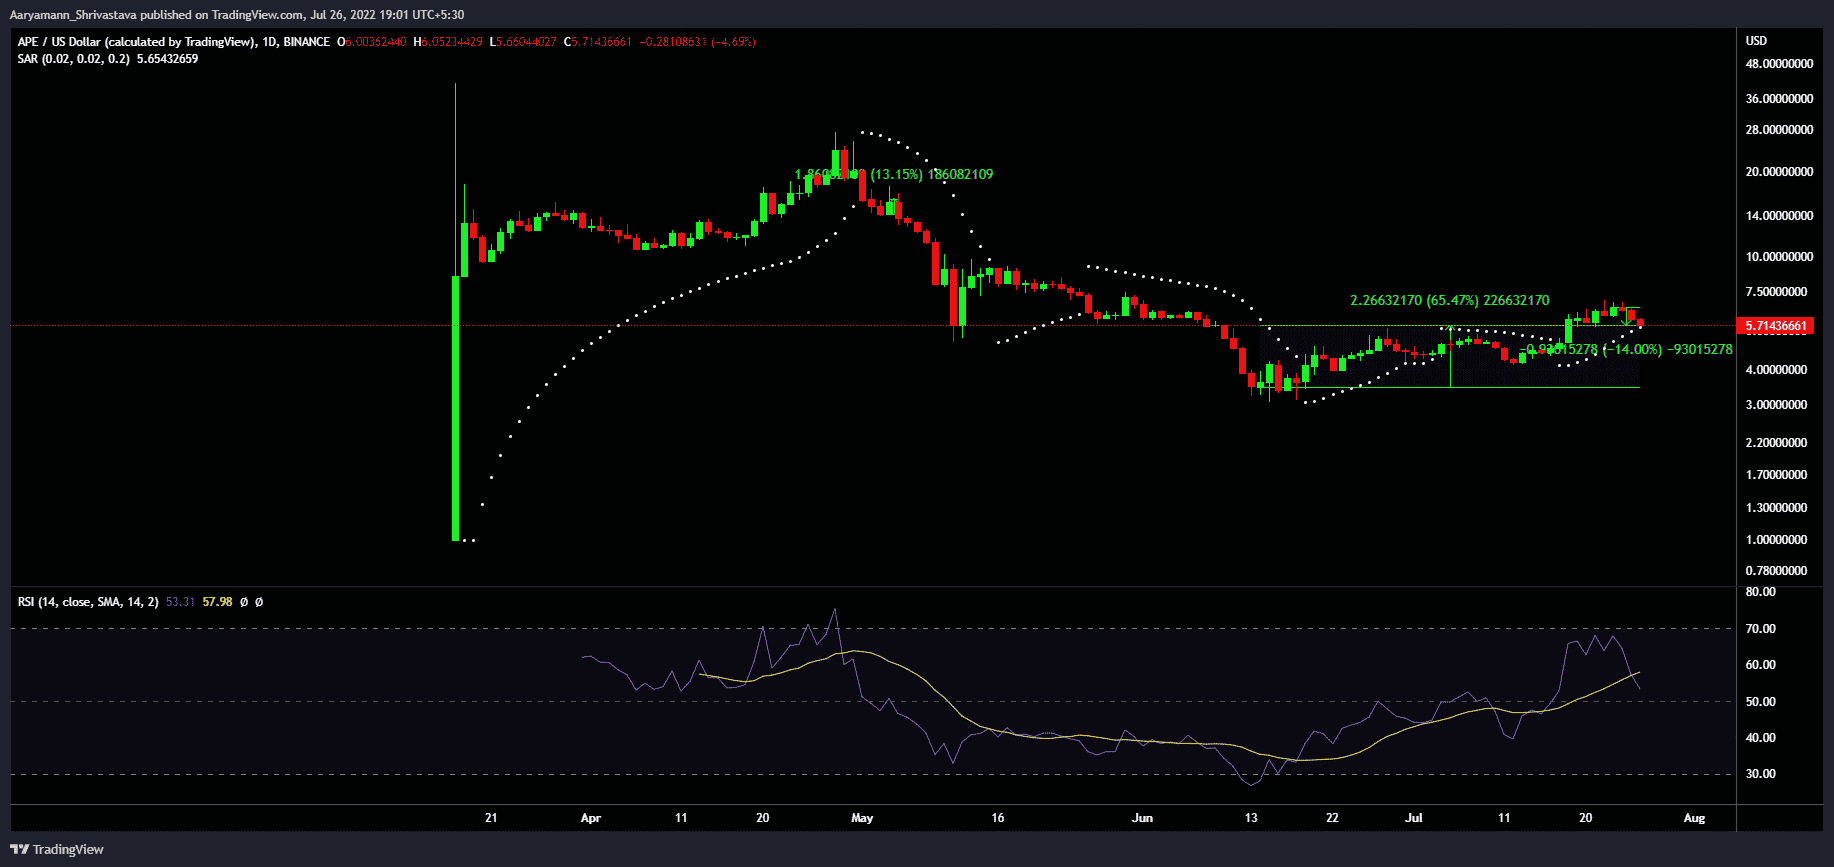Click the Aug label on the time axis

pos(1694,818)
